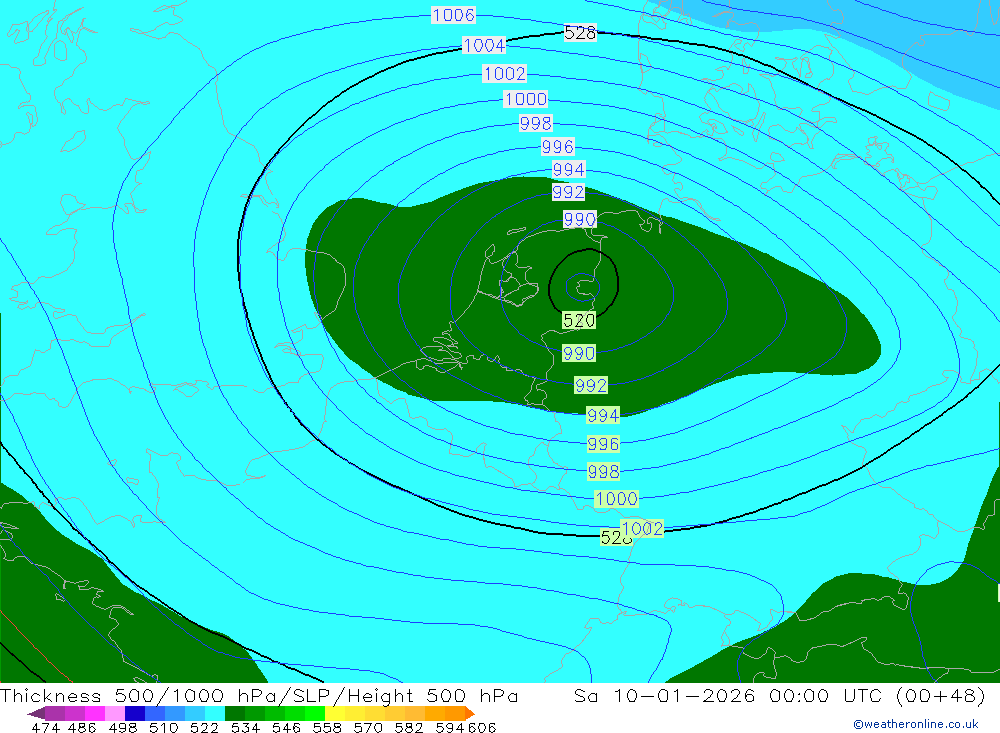The height and width of the screenshot is (733, 1000).
Task: Click the 498 legend value
Action: point(122,727)
